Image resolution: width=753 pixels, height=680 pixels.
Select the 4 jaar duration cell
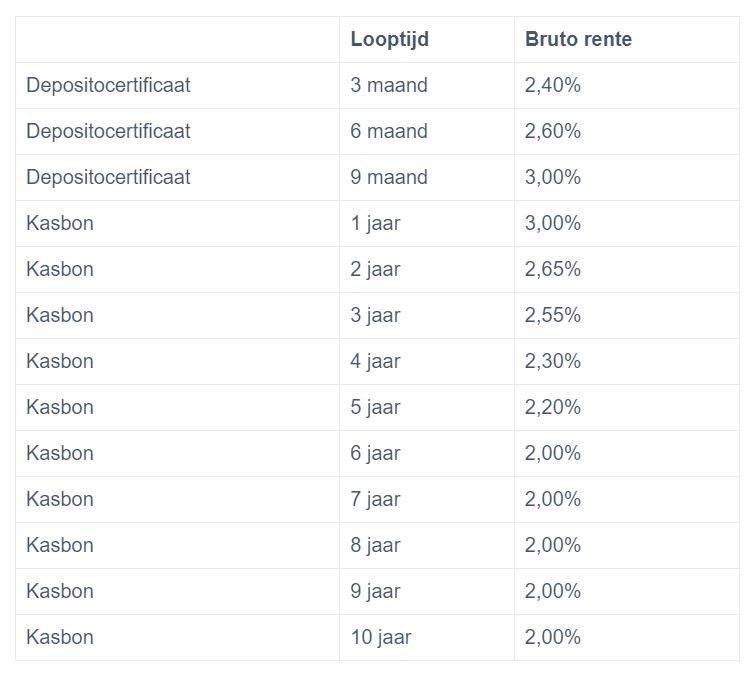tap(375, 362)
